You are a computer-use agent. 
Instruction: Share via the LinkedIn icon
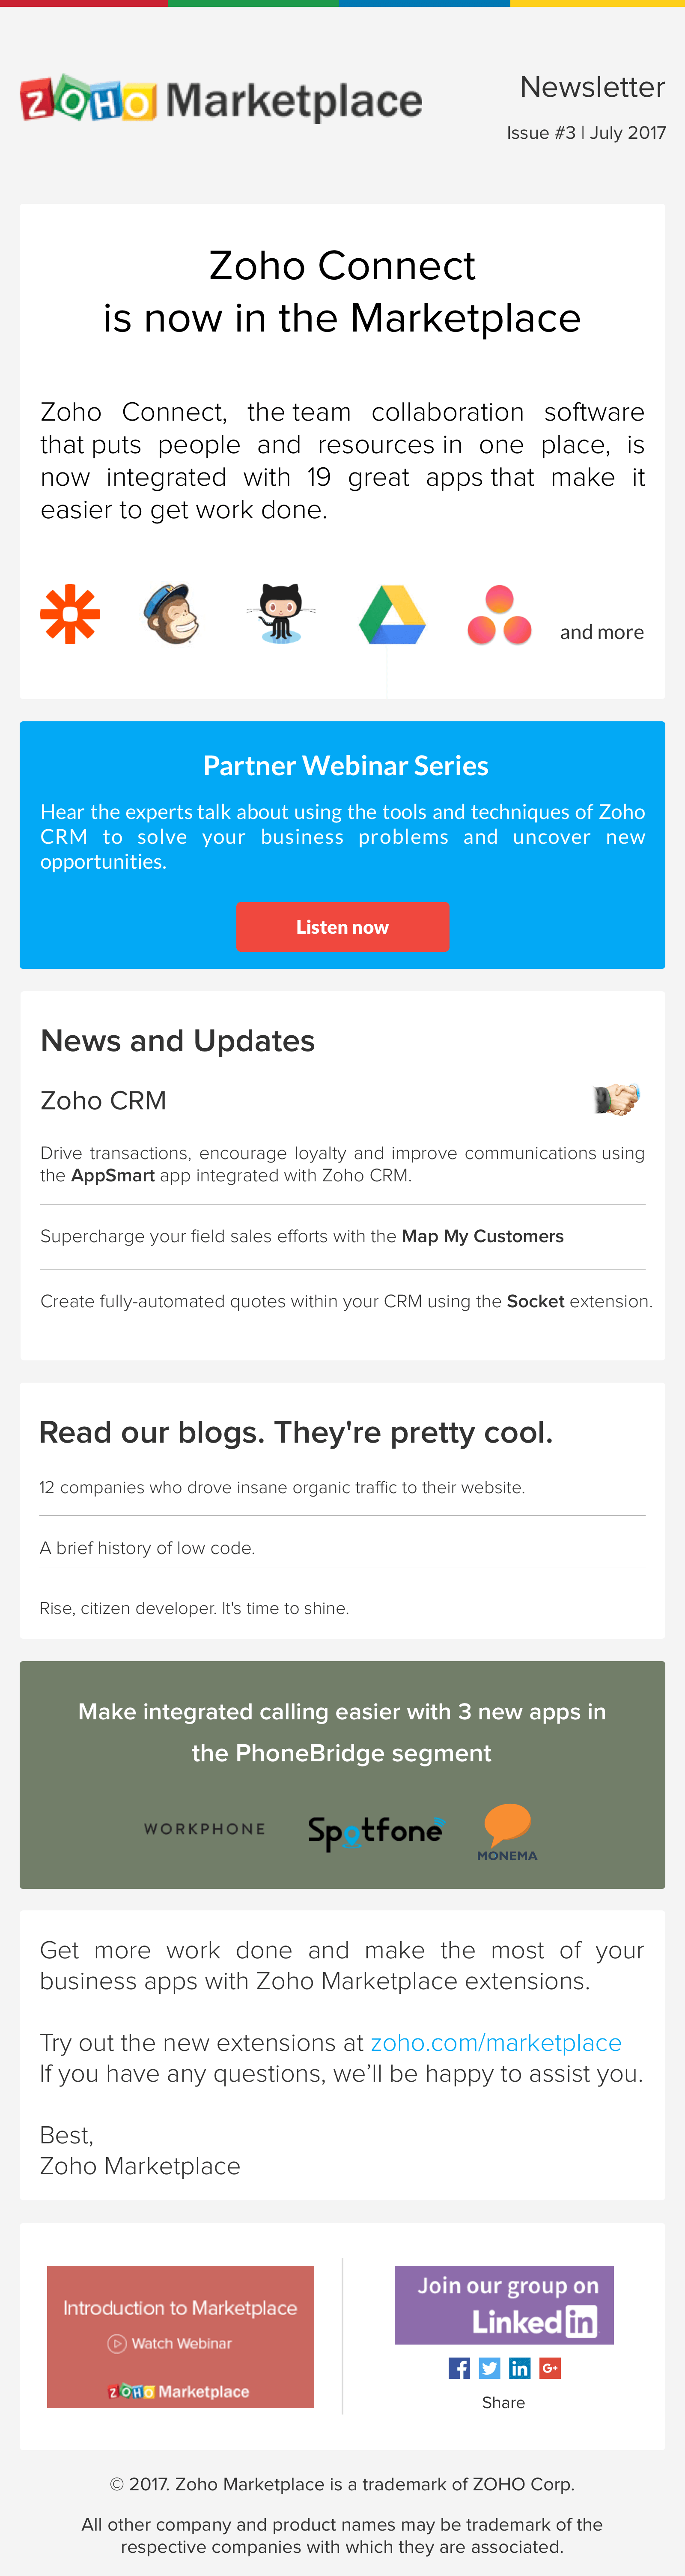pyautogui.click(x=520, y=2367)
